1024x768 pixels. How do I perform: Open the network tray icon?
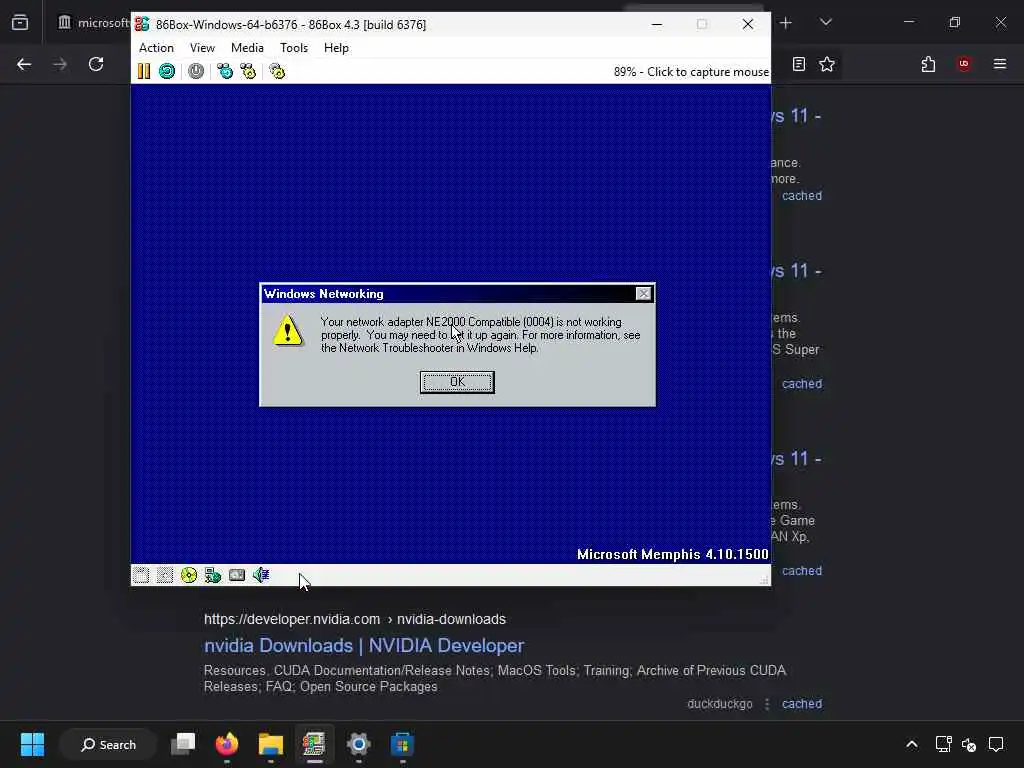coord(943,744)
